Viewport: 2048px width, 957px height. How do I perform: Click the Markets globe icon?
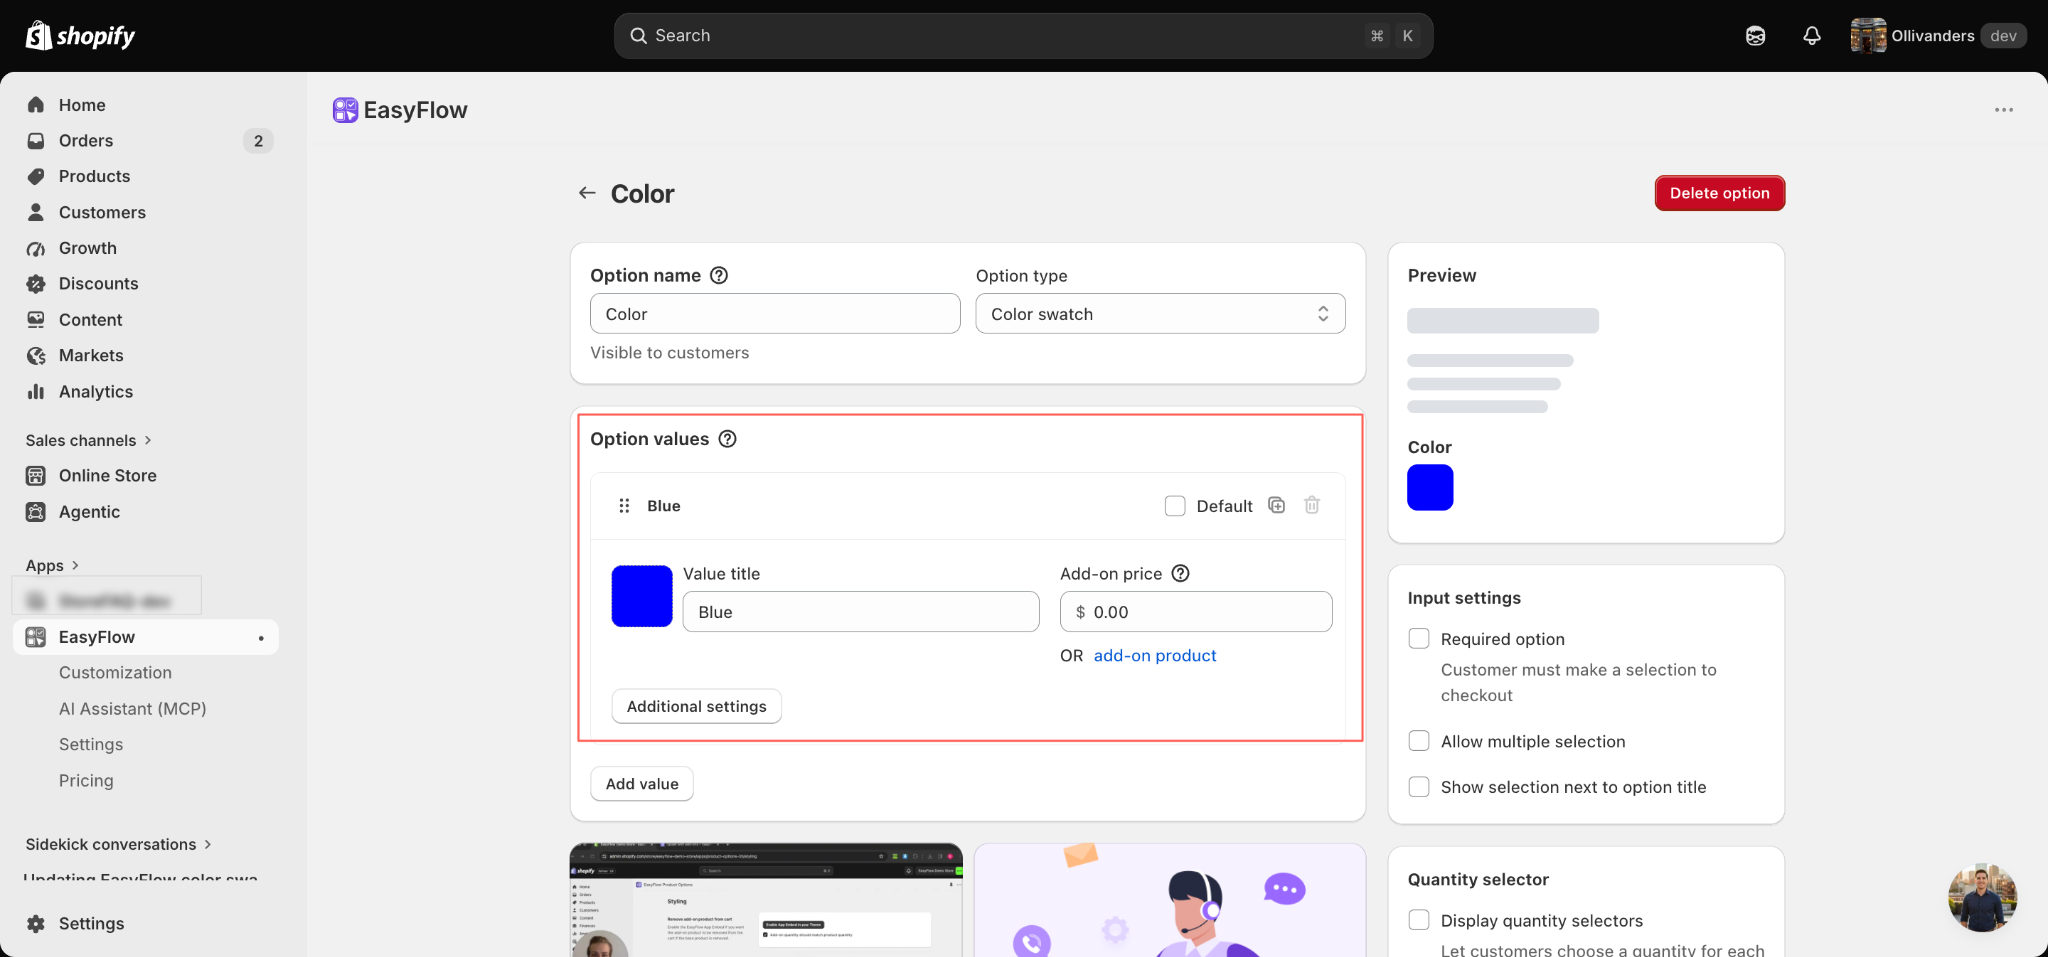pos(36,356)
